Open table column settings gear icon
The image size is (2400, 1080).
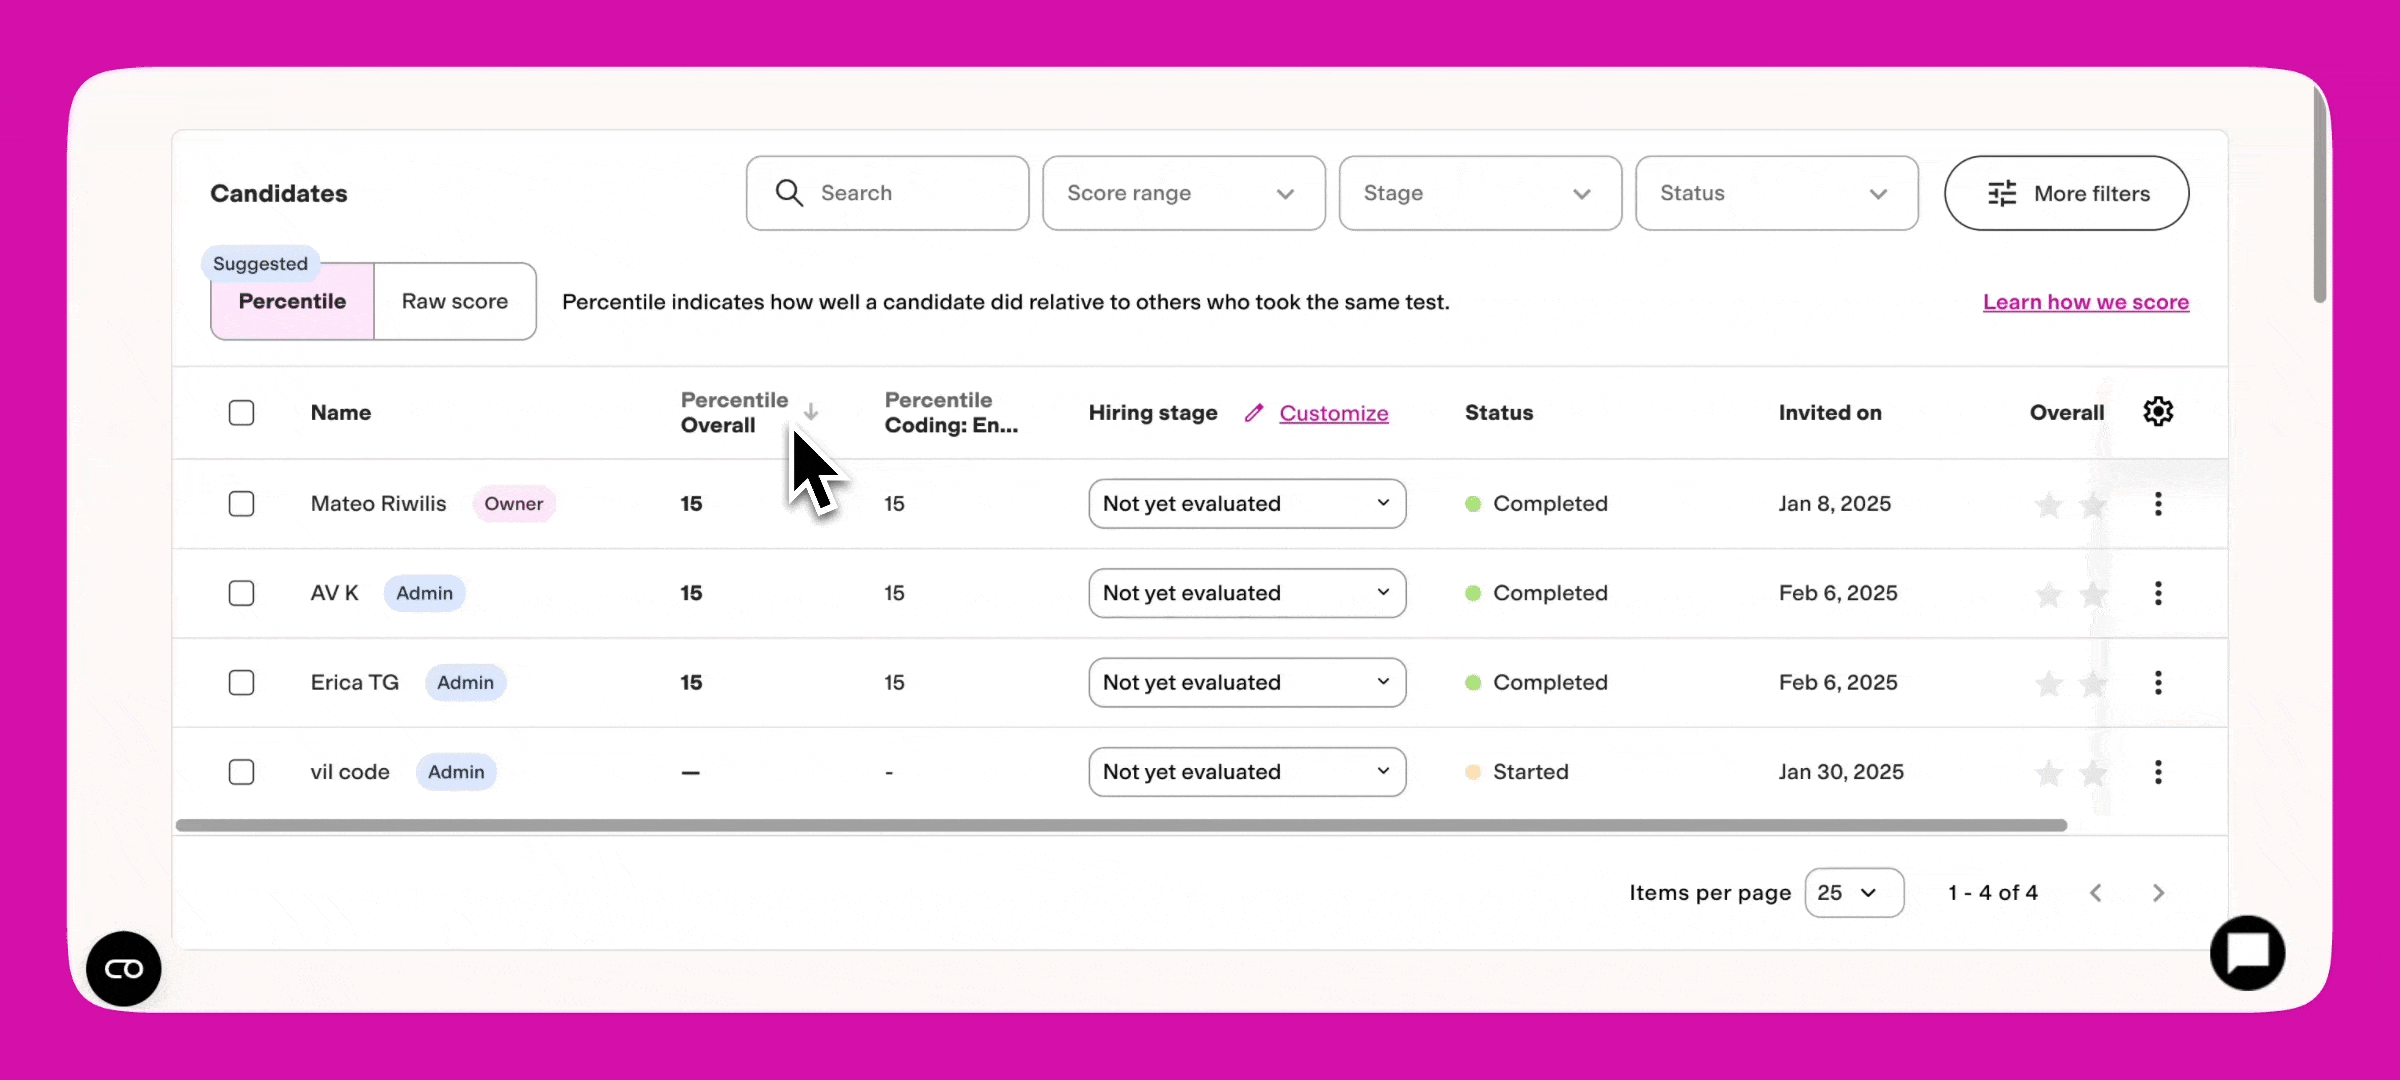click(2157, 412)
